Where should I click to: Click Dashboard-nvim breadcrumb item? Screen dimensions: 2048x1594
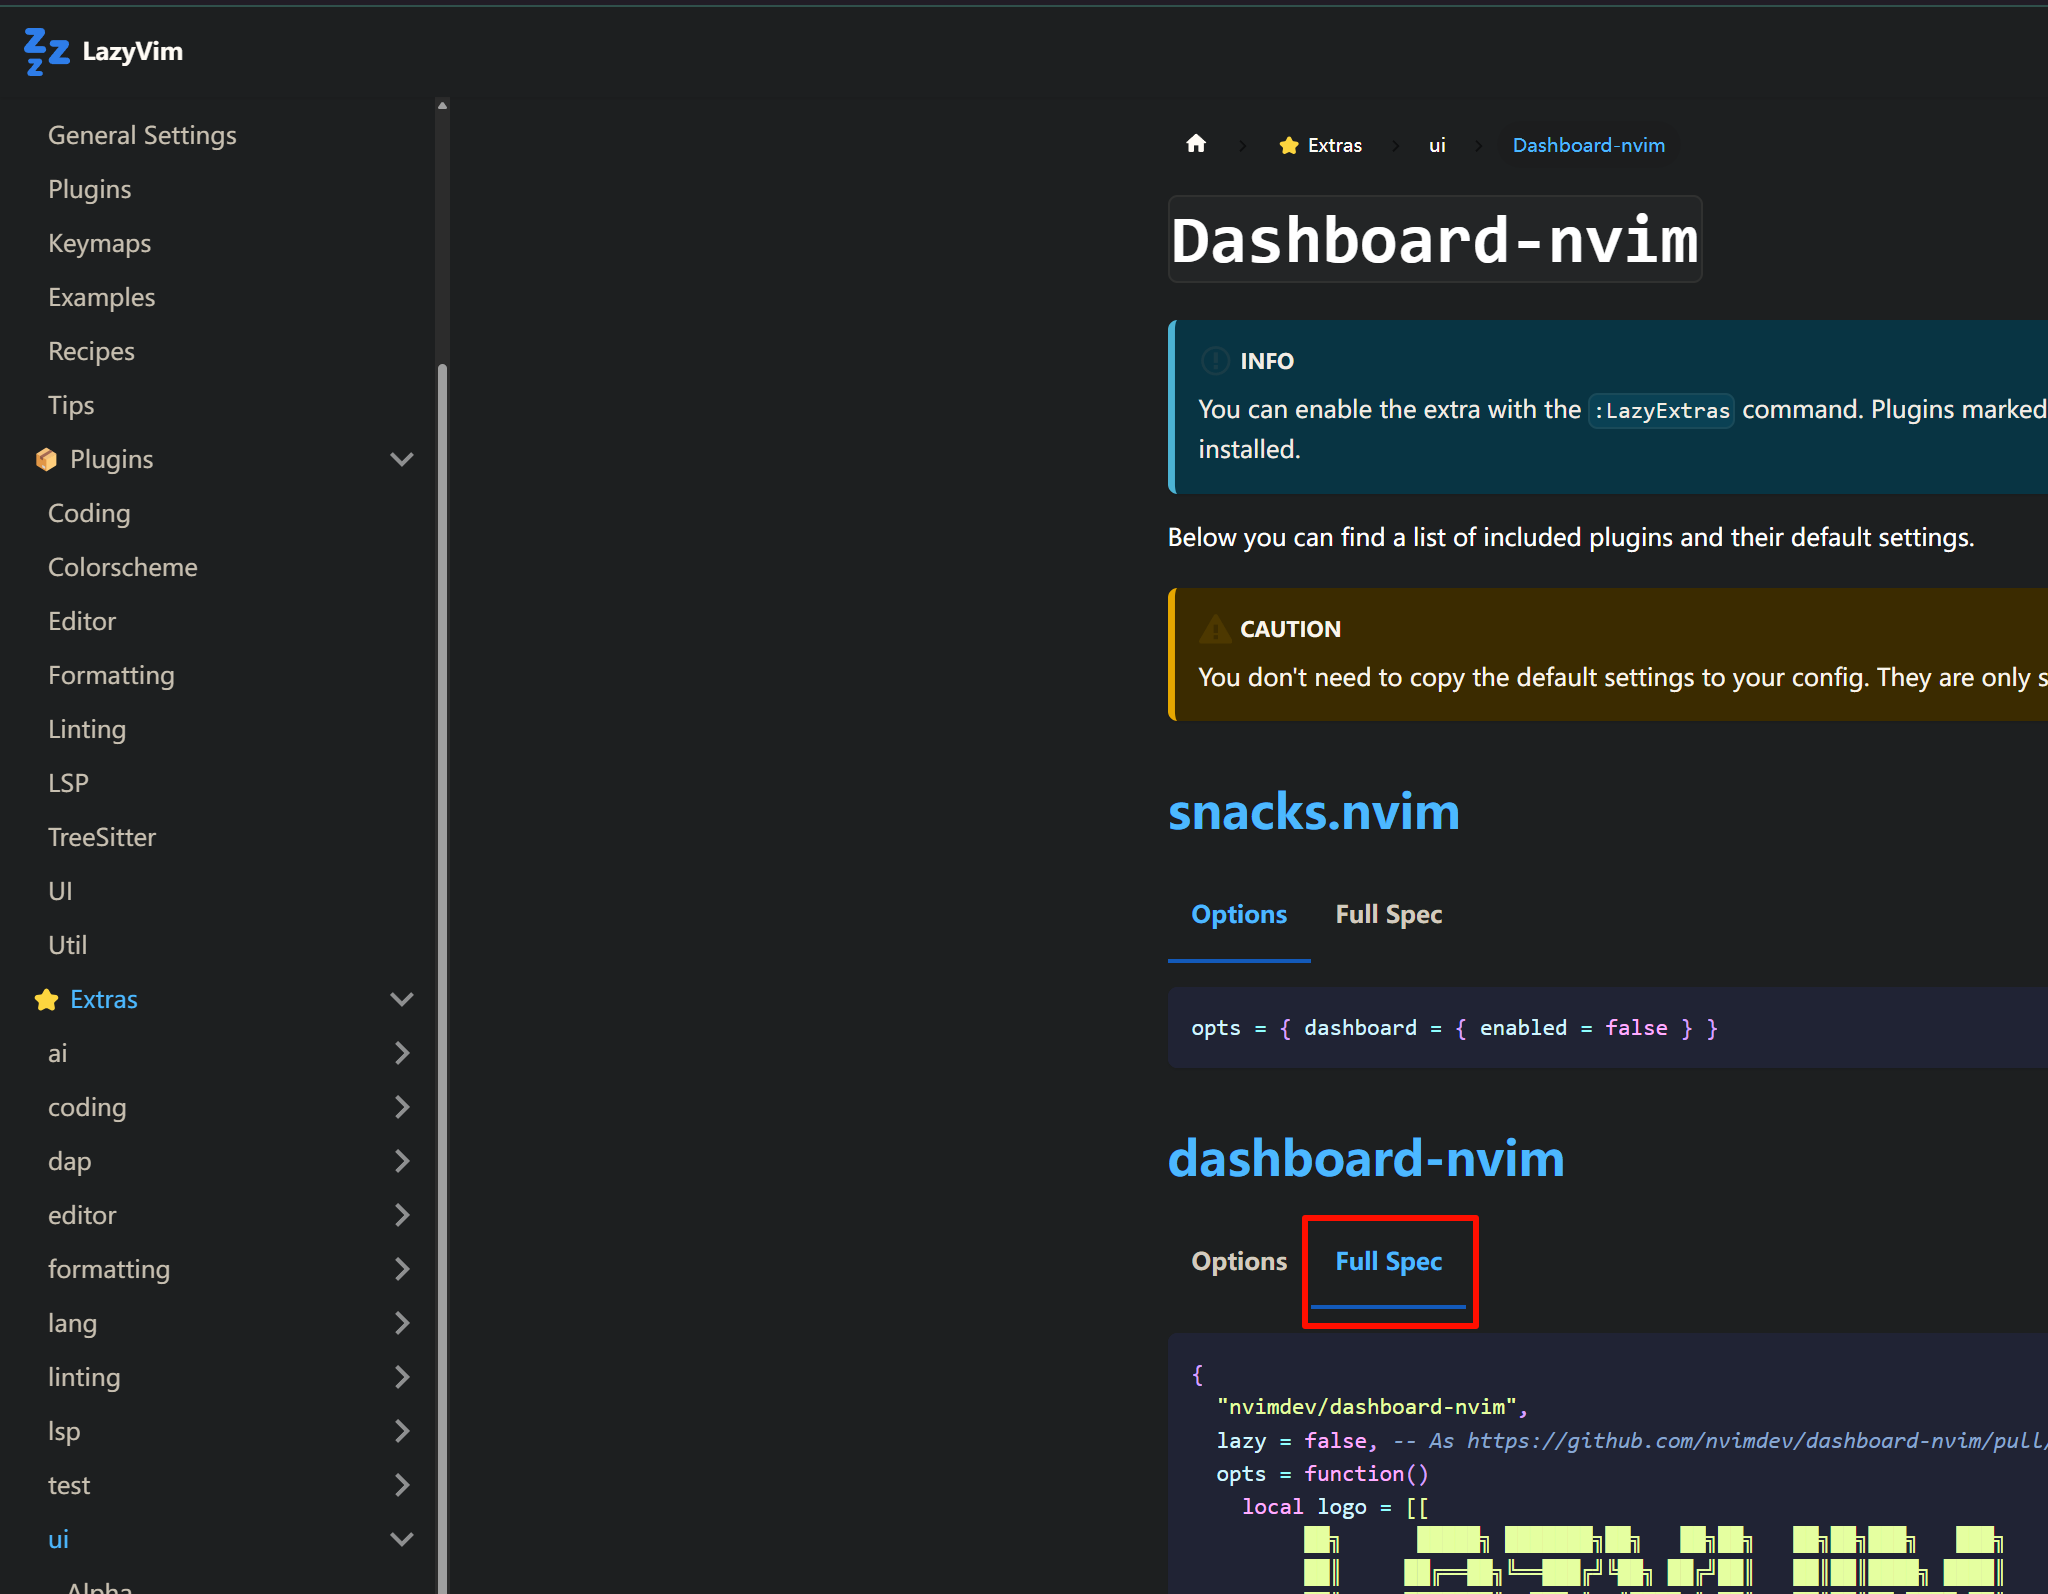tap(1588, 145)
